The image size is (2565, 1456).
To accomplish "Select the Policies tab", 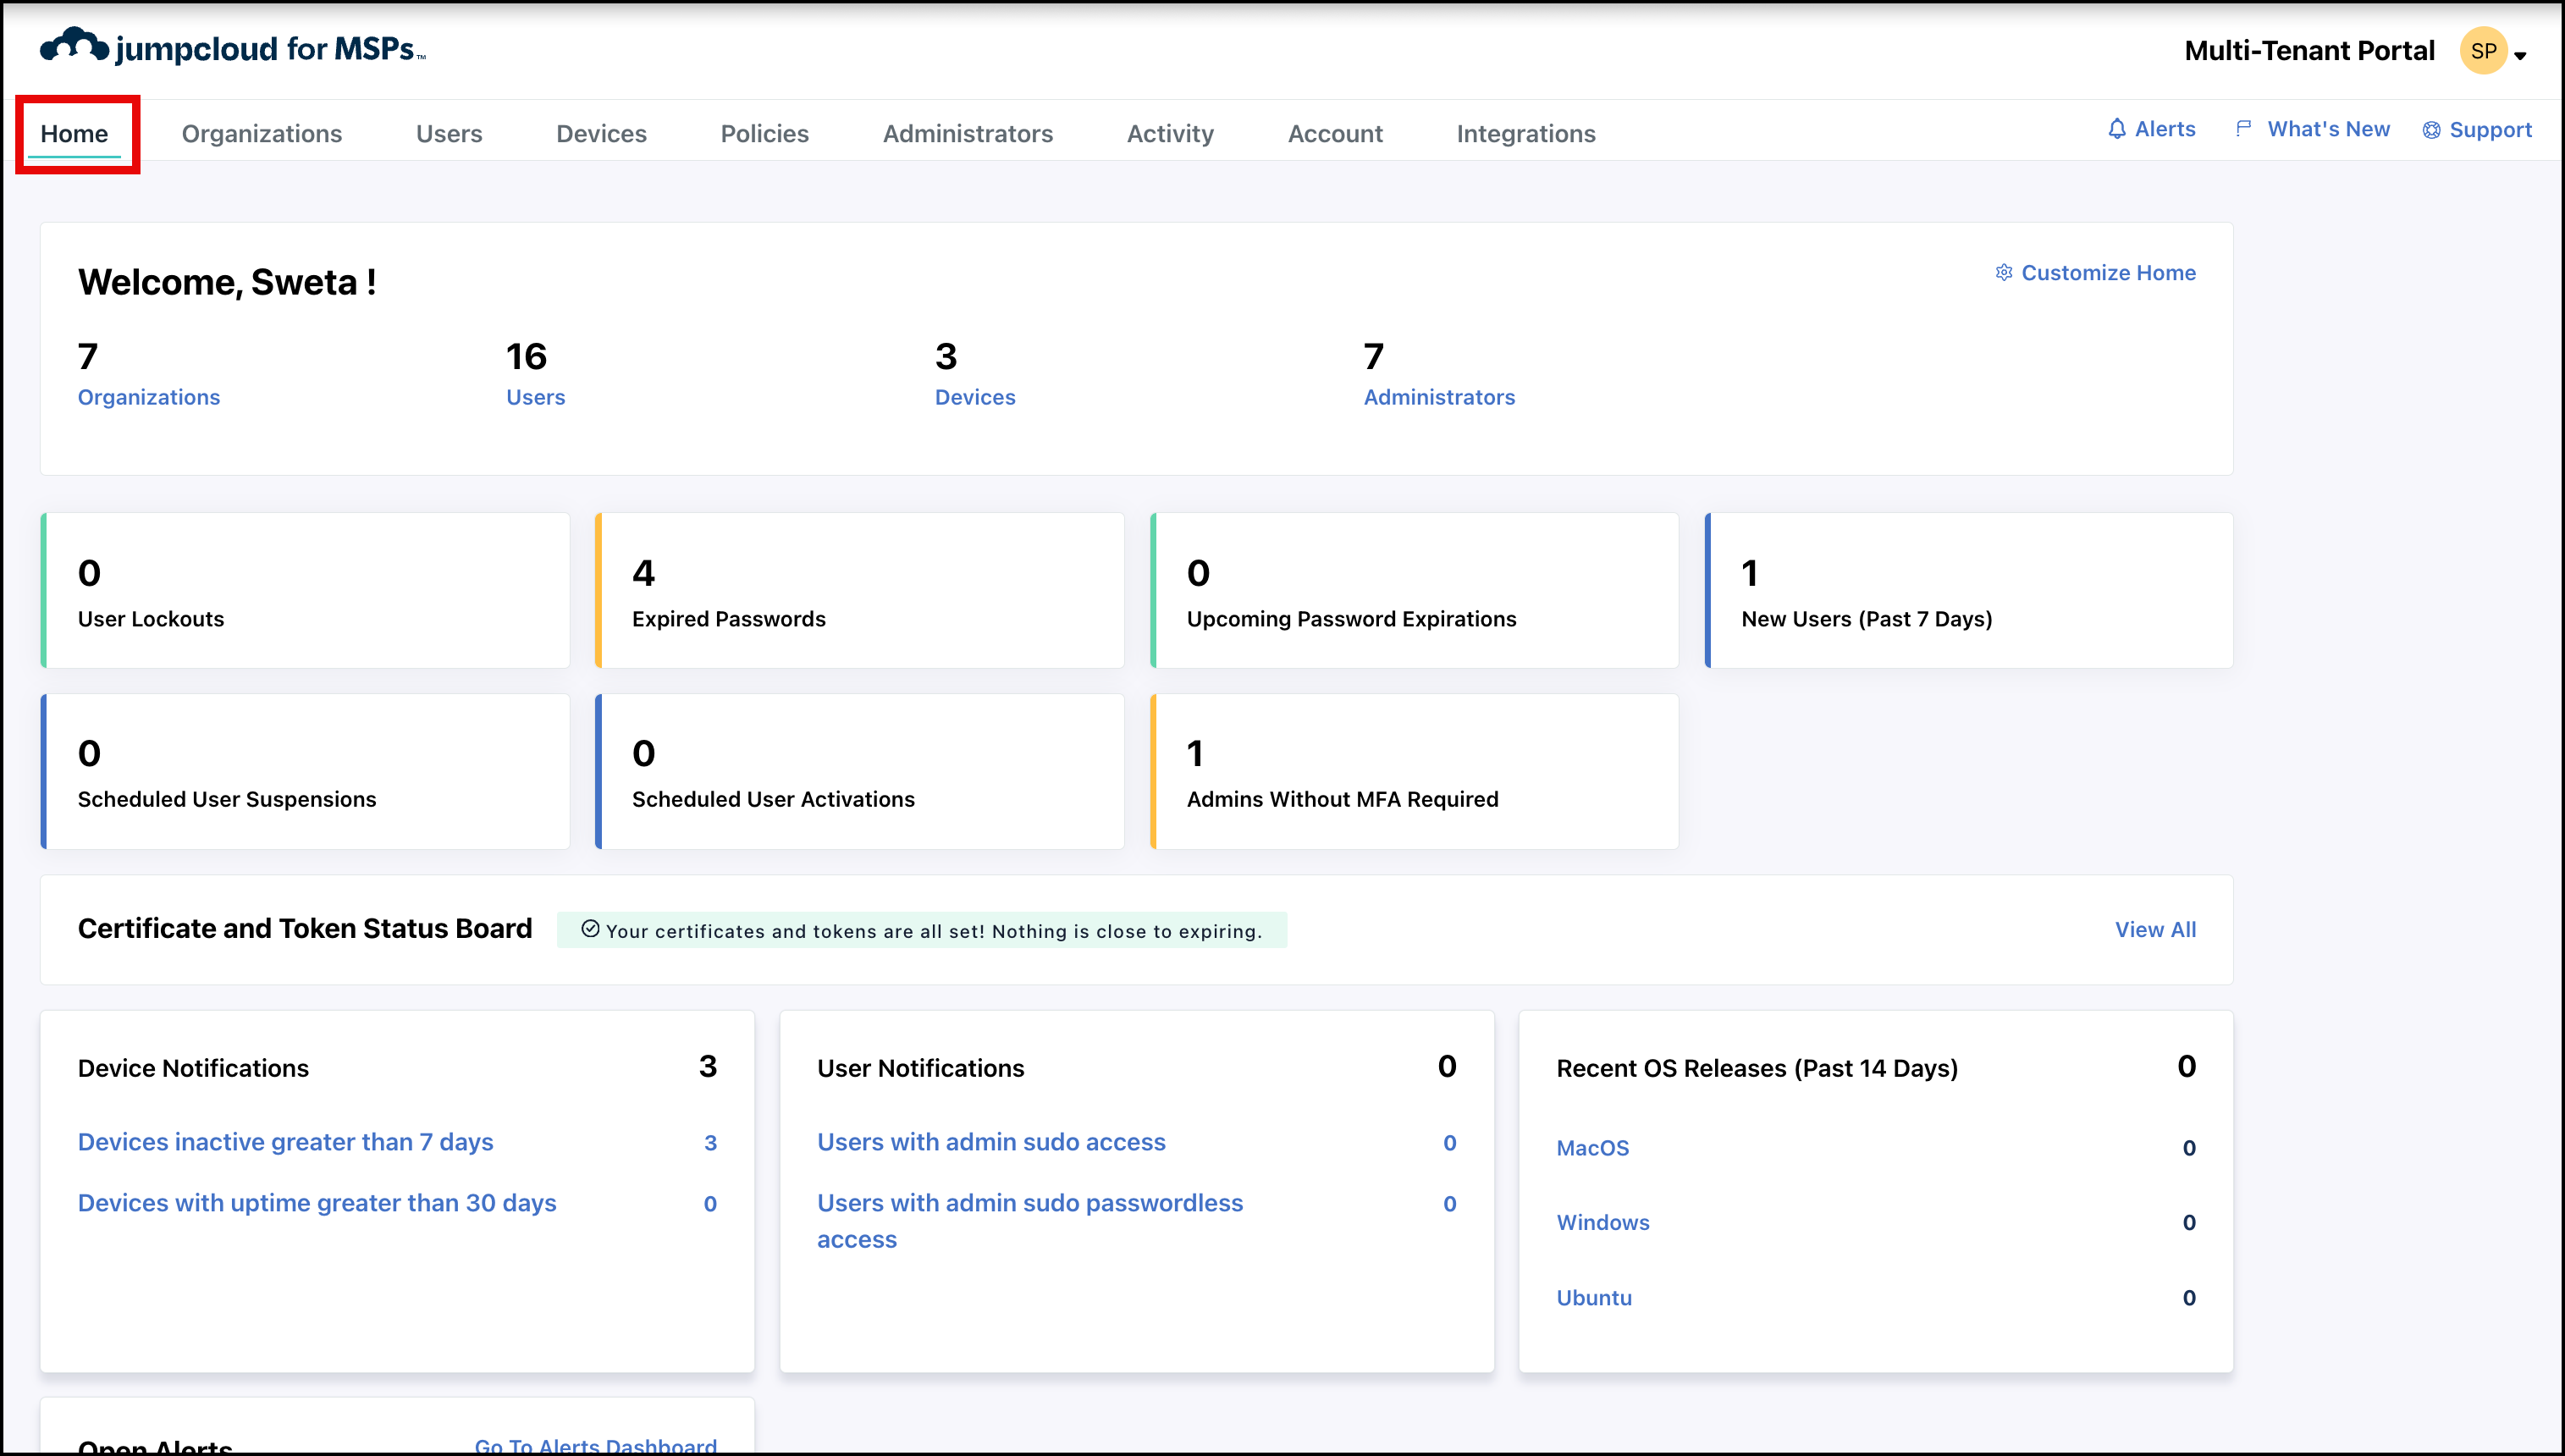I will [x=764, y=133].
